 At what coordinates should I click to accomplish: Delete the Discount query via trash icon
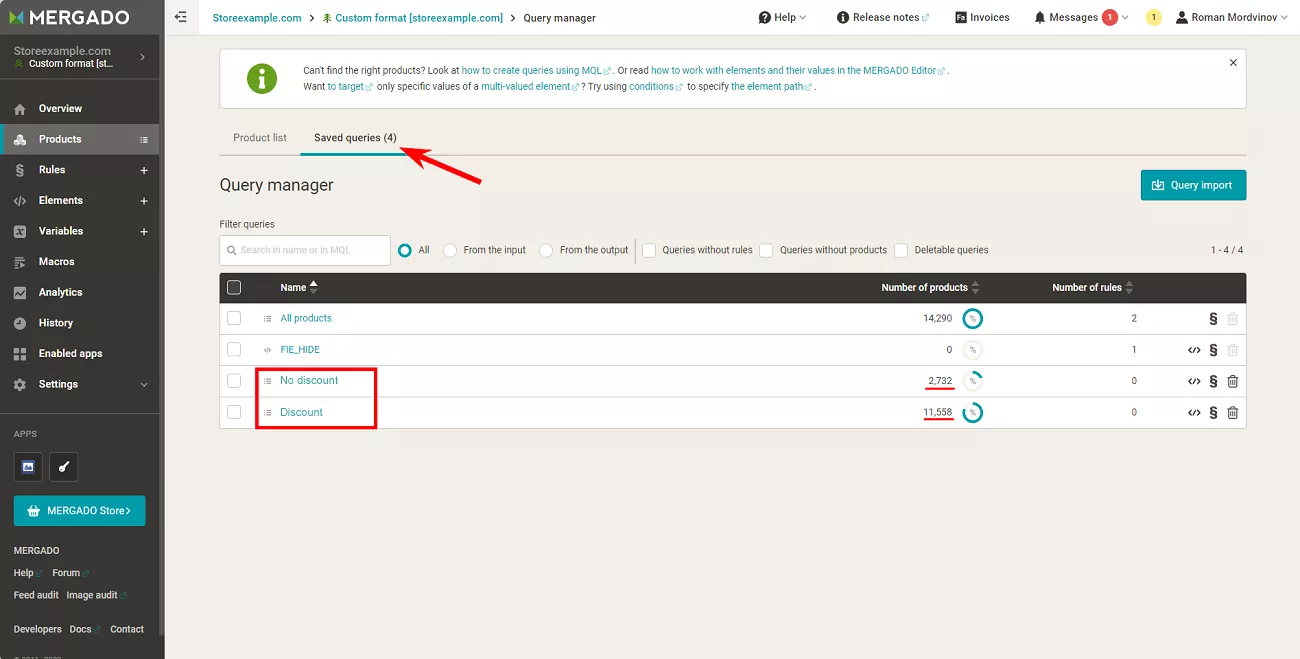coord(1232,413)
